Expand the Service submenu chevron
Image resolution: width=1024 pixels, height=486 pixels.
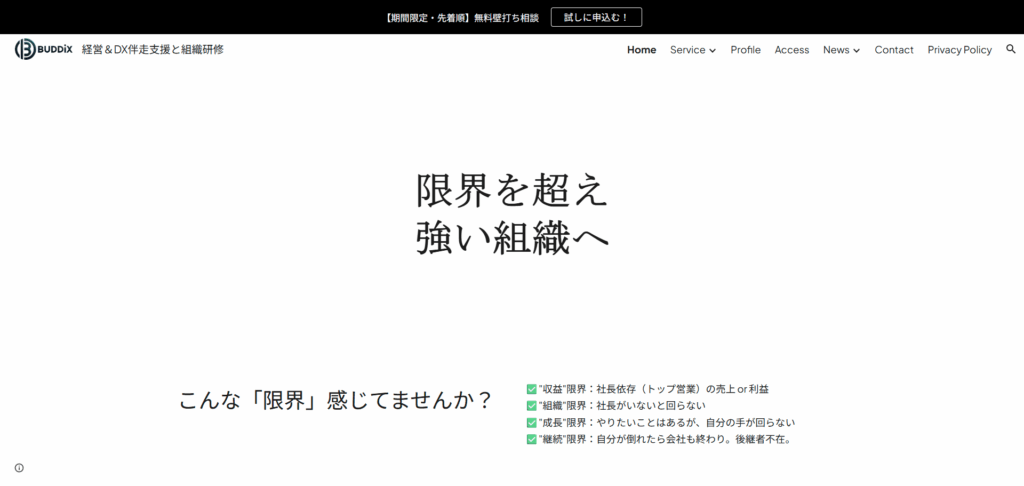click(x=713, y=51)
